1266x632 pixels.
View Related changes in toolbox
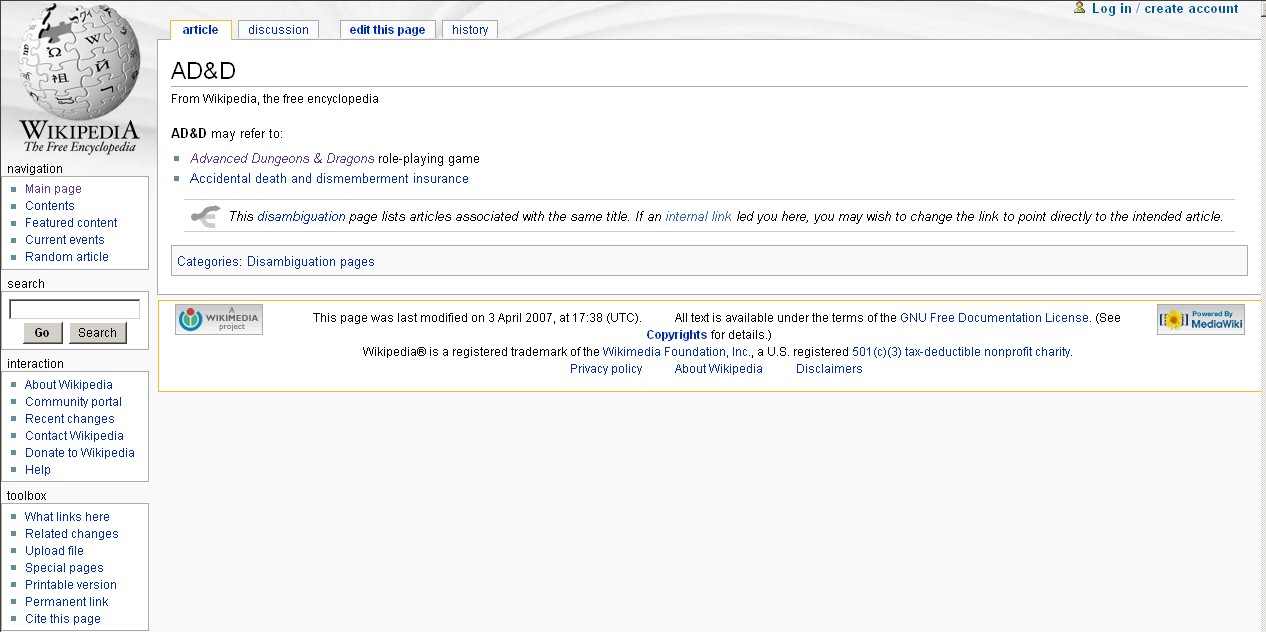[72, 534]
